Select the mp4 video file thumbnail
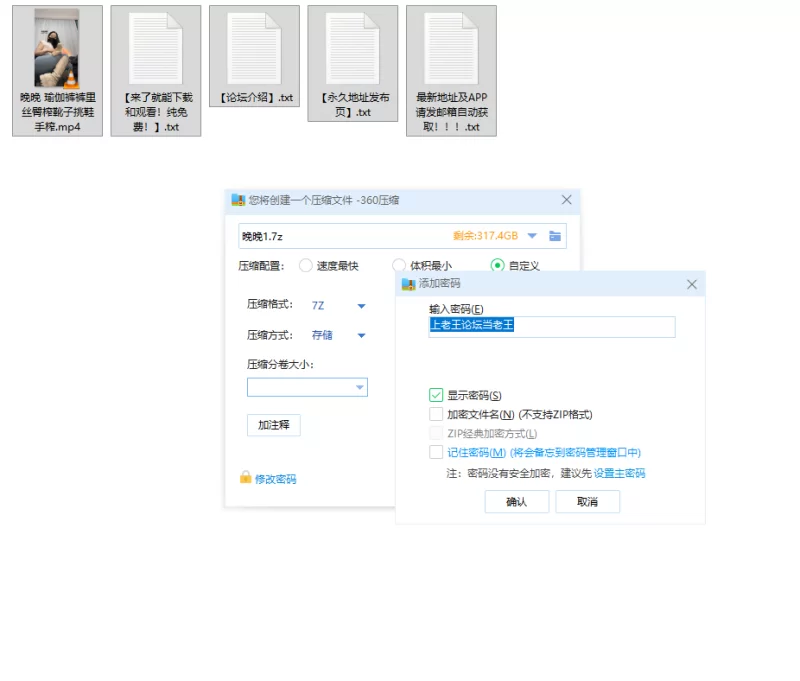This screenshot has width=800, height=681. pyautogui.click(x=57, y=49)
